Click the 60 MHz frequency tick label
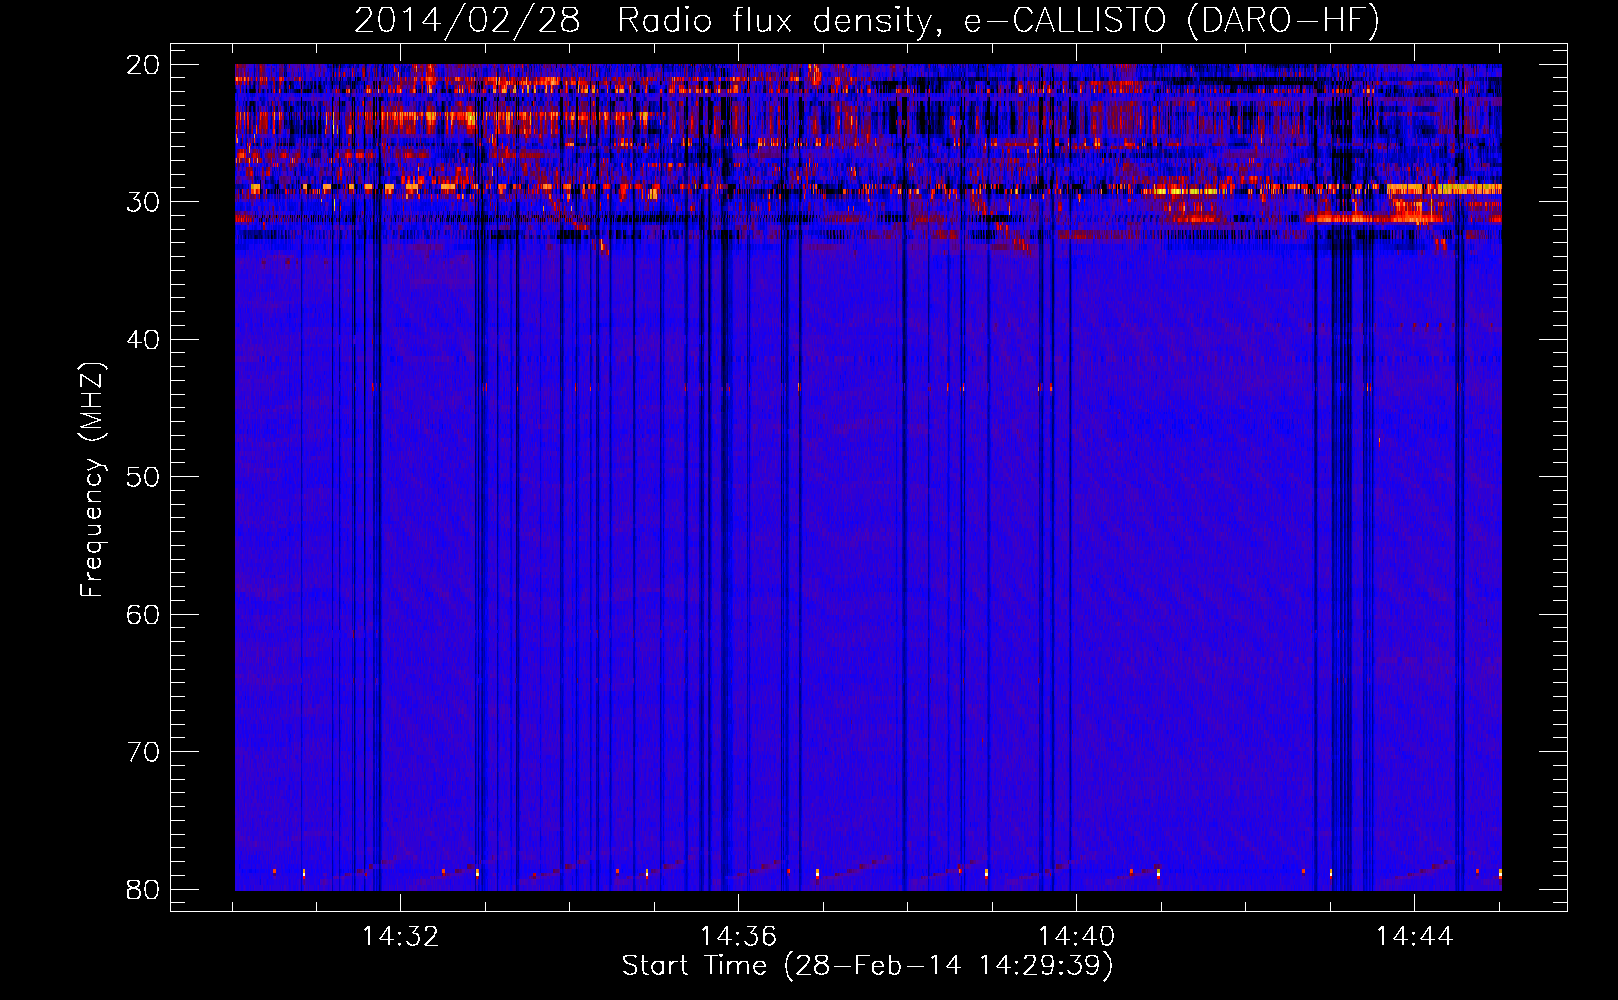Image resolution: width=1618 pixels, height=1000 pixels. (143, 615)
